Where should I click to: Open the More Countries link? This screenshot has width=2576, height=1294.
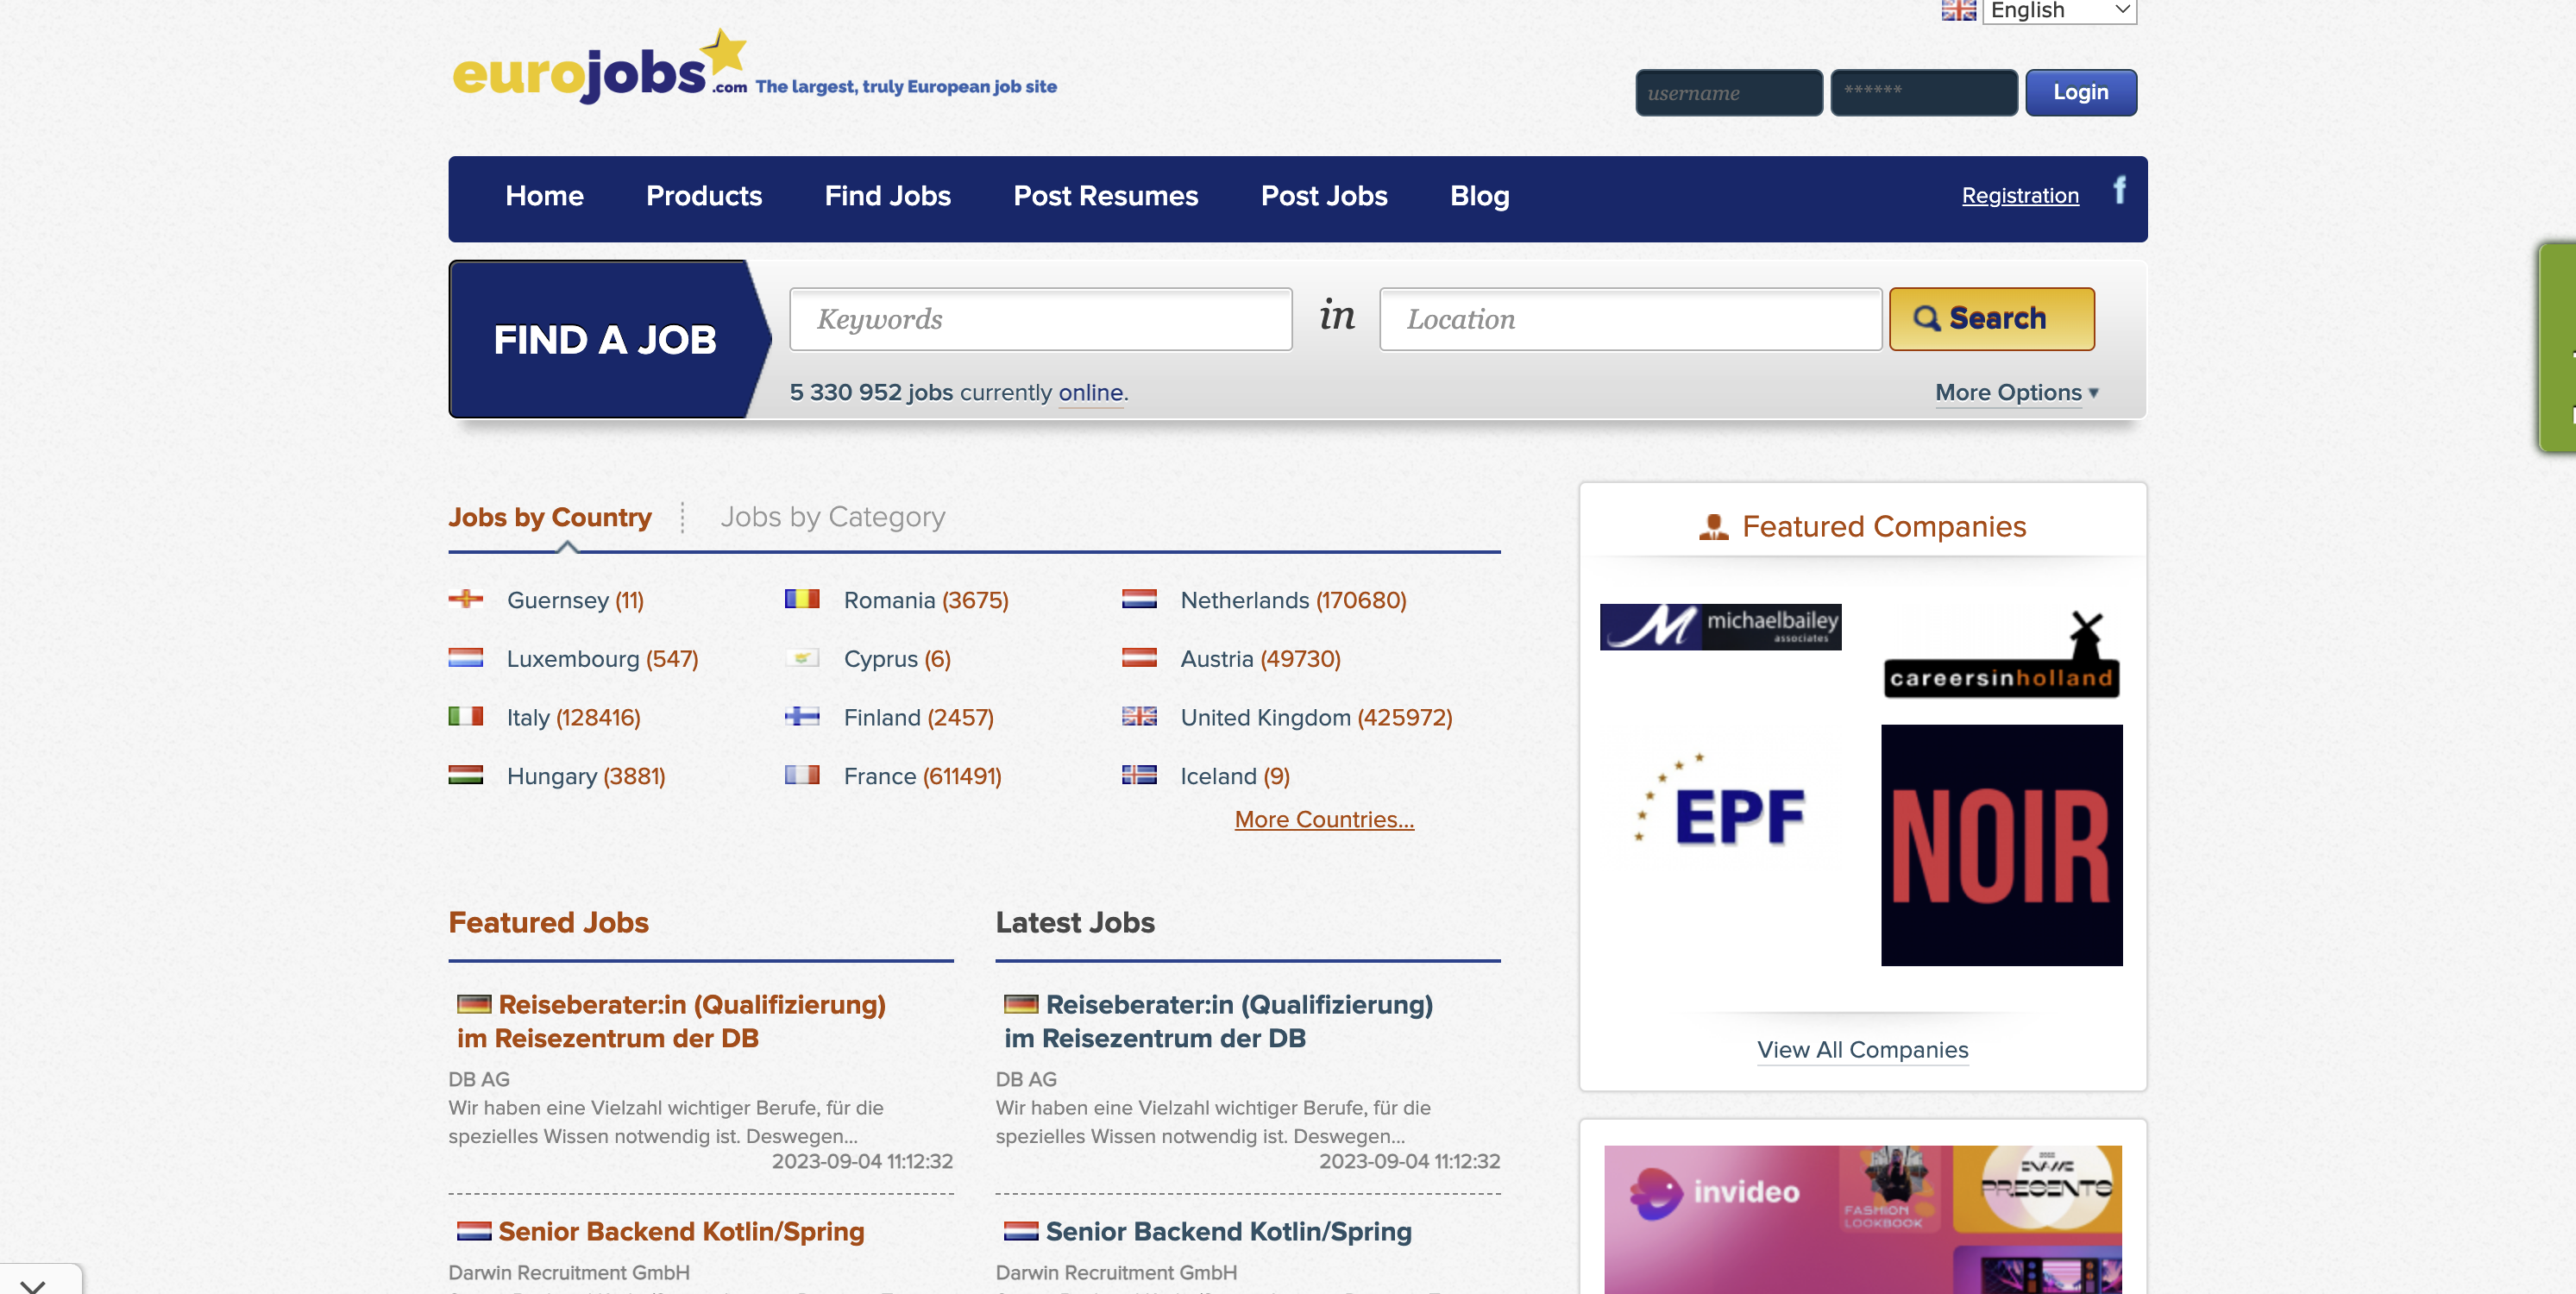[1323, 819]
